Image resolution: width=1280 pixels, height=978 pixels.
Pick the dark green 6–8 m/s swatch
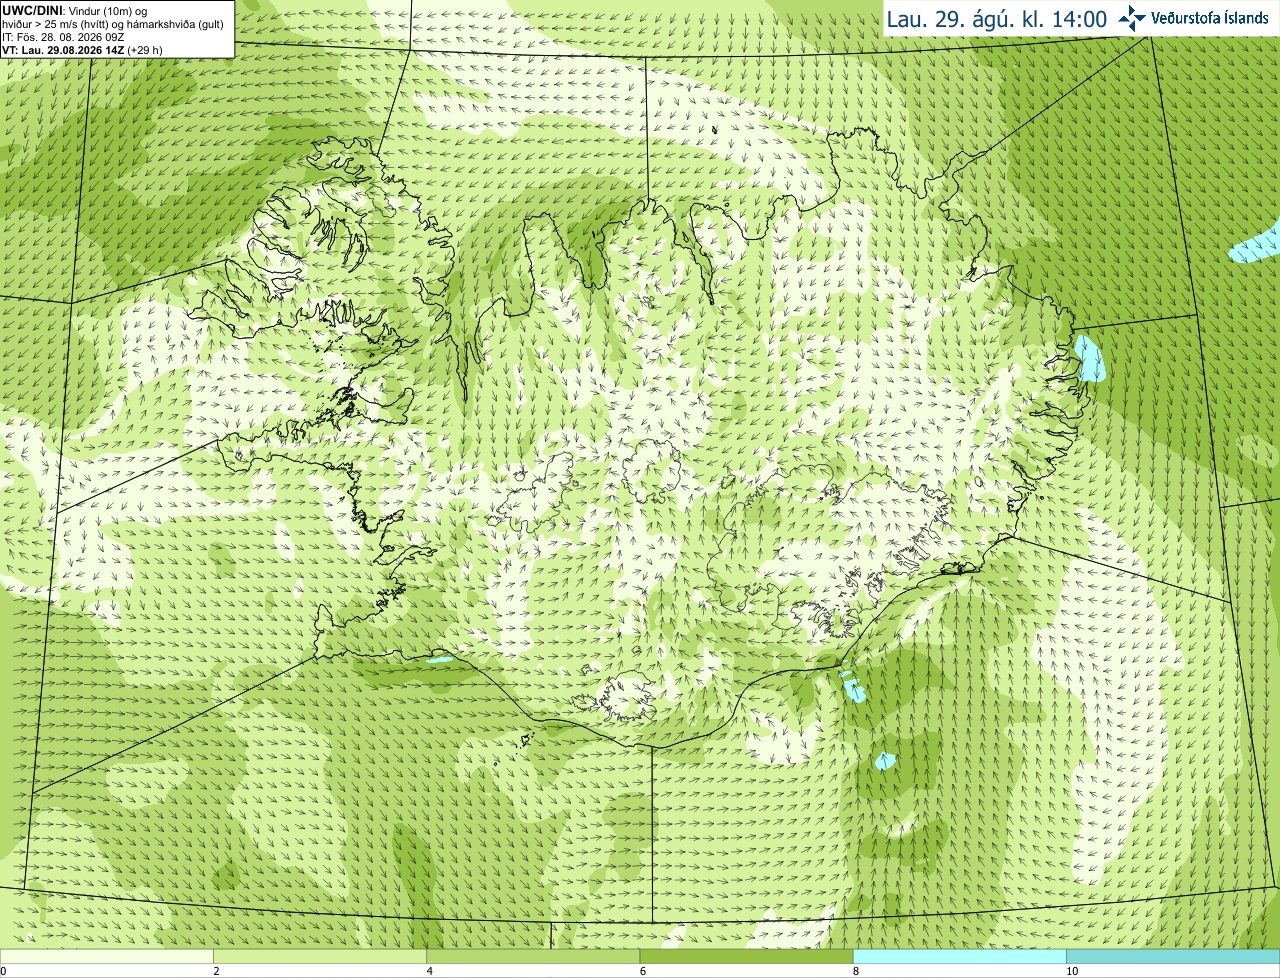pos(746,957)
